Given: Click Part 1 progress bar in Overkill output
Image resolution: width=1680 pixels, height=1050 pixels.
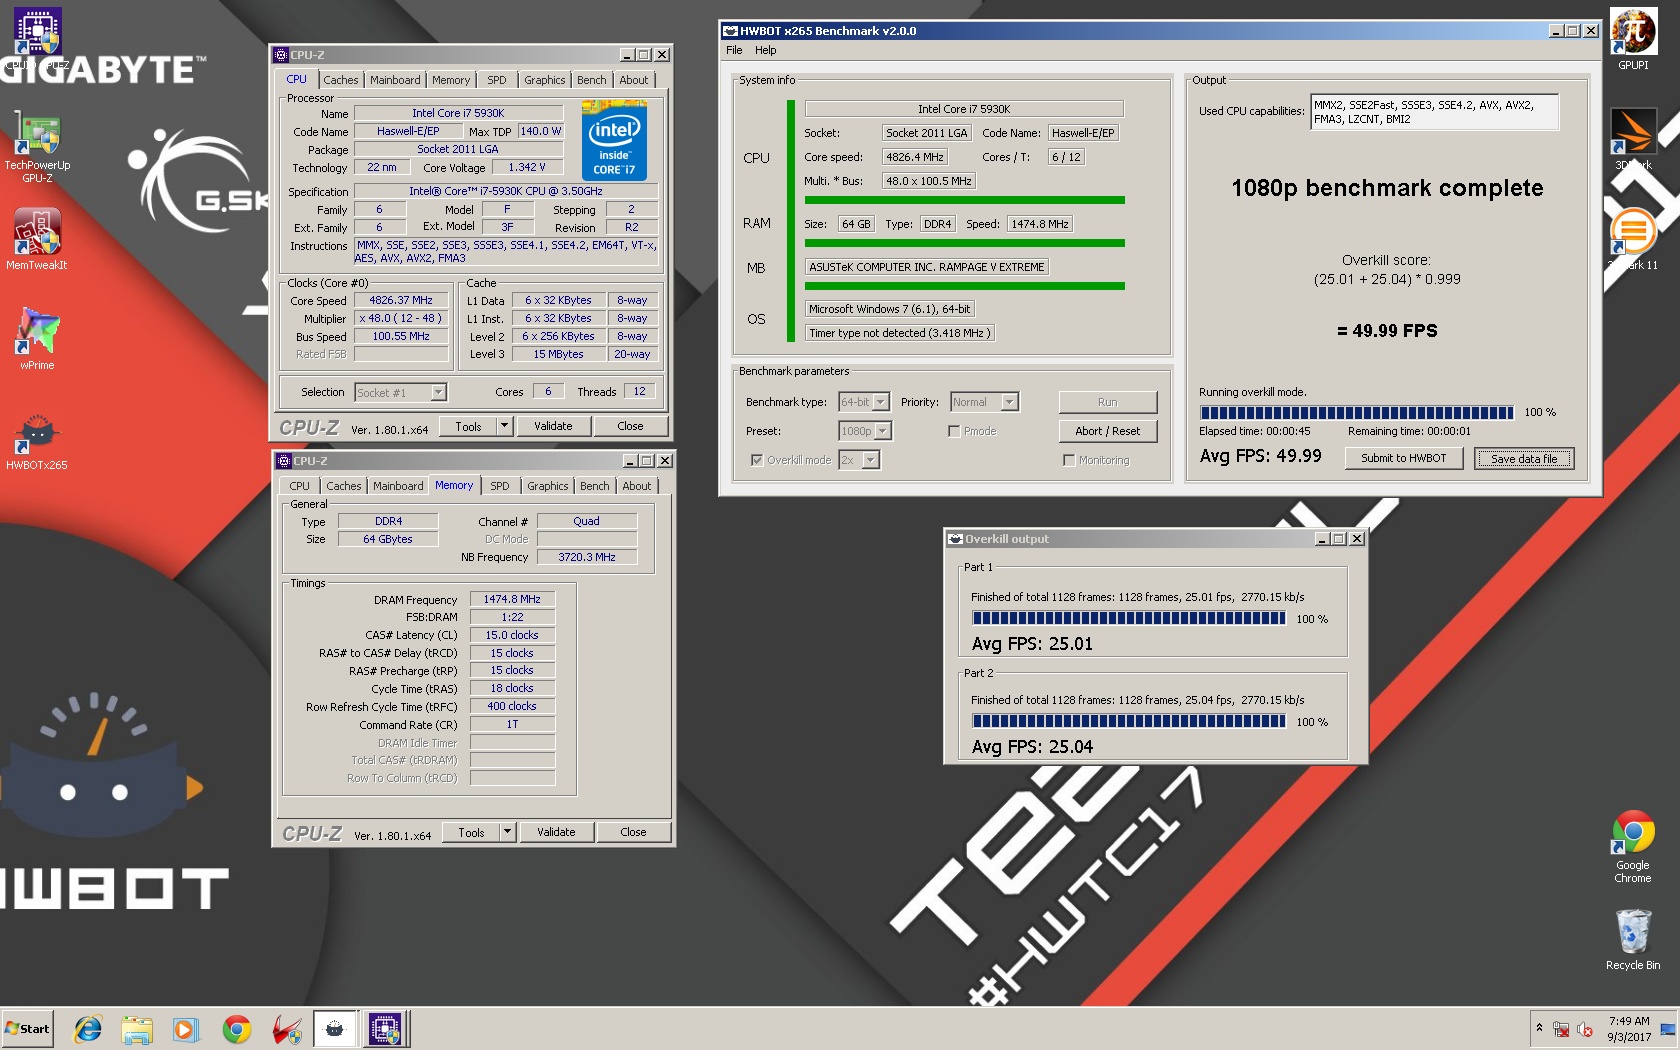Looking at the screenshot, I should 1129,619.
